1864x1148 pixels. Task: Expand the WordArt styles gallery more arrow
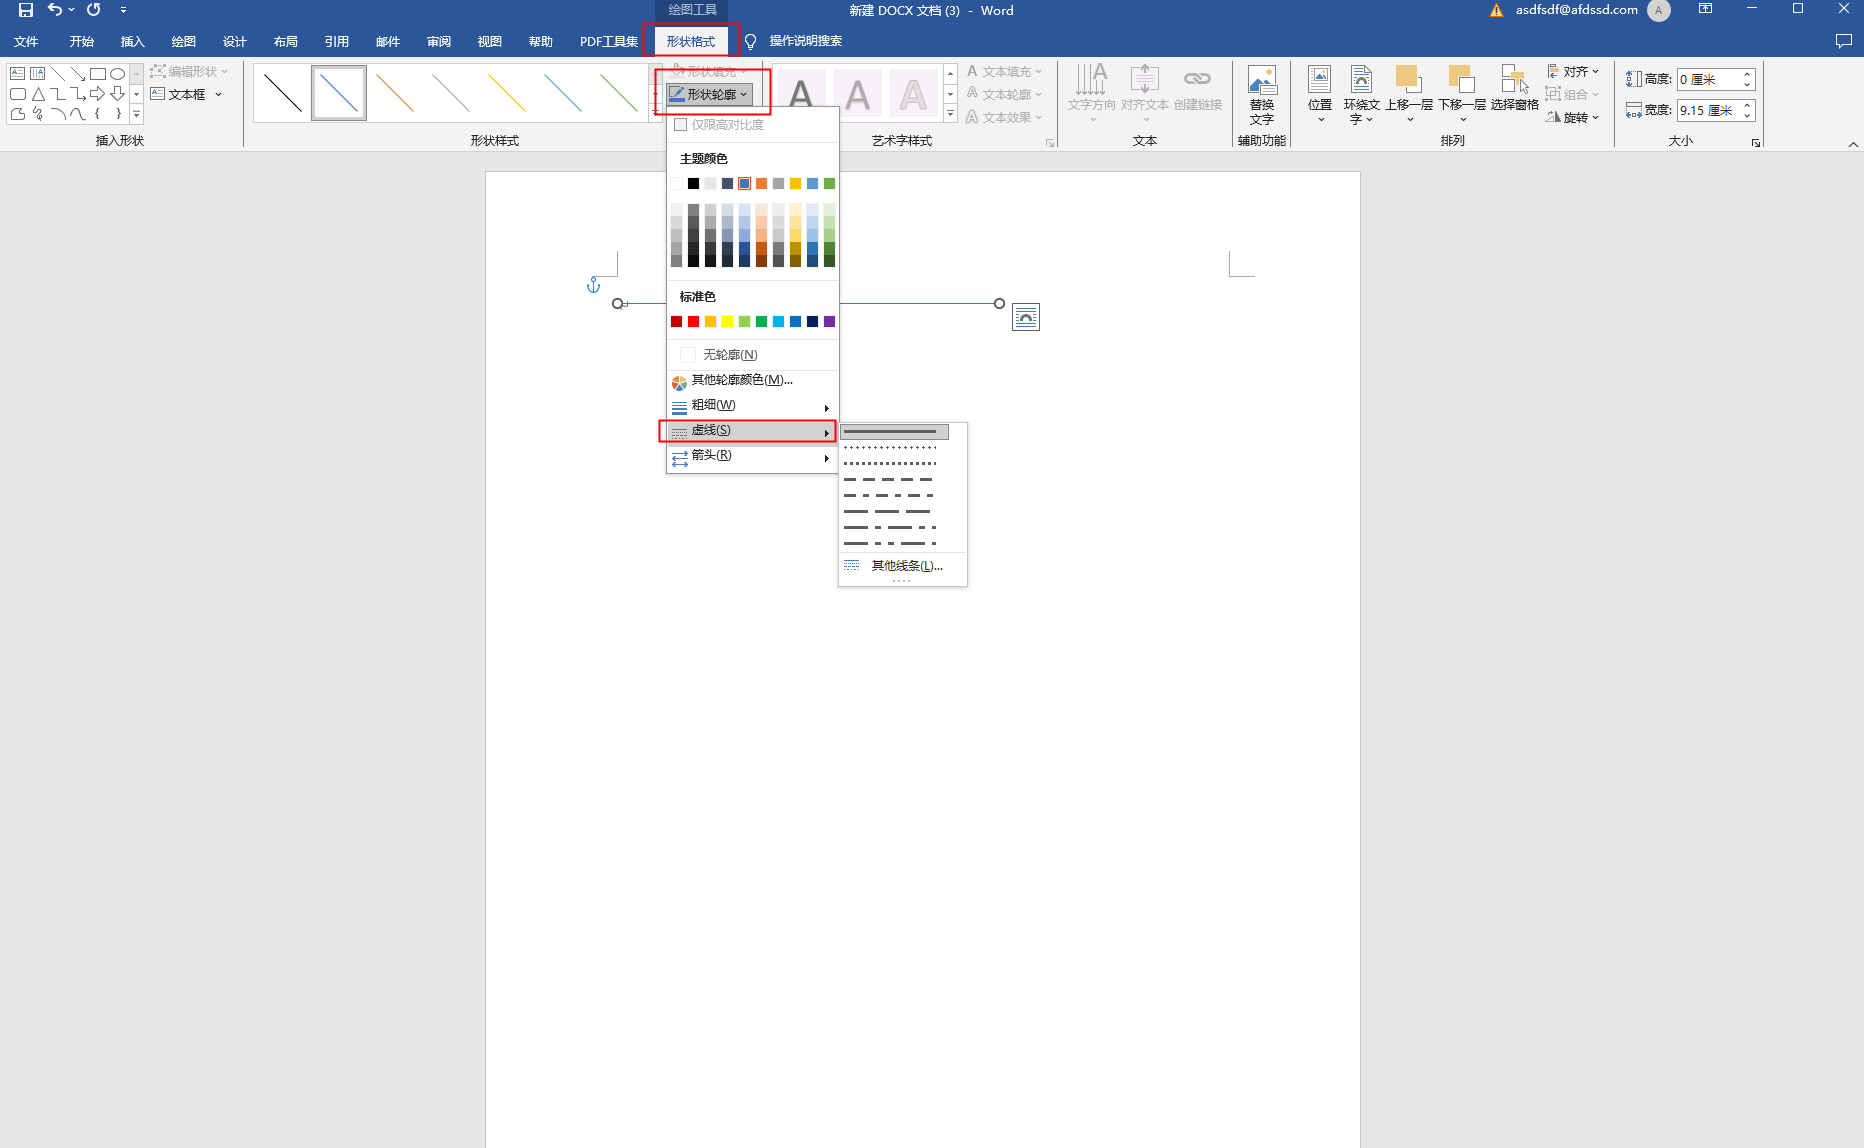pyautogui.click(x=951, y=115)
